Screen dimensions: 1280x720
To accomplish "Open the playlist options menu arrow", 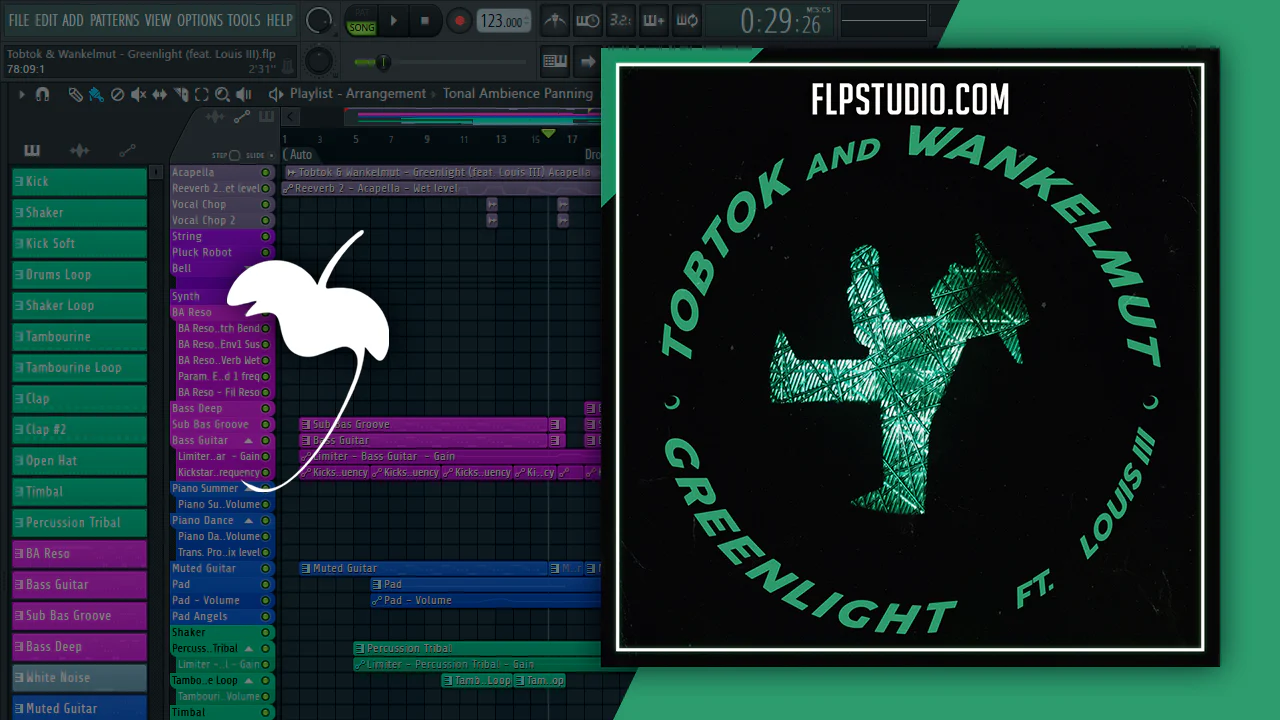I will click(22, 94).
